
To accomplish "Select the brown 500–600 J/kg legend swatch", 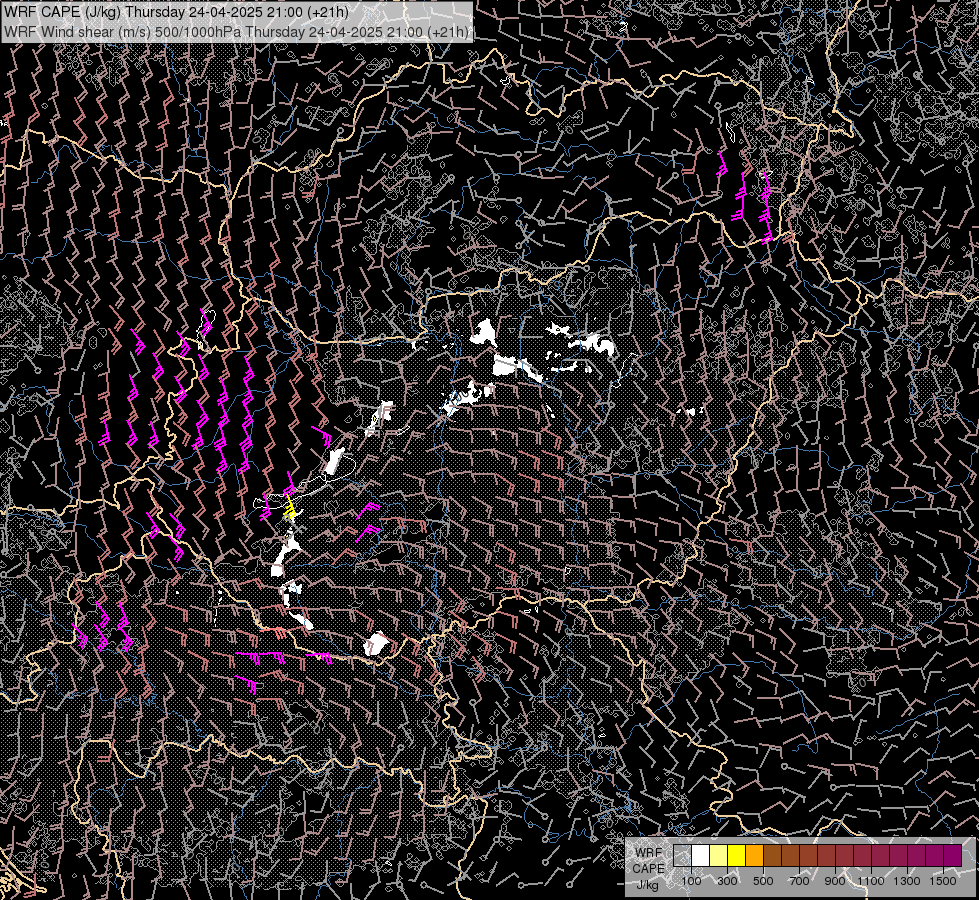I will (773, 855).
